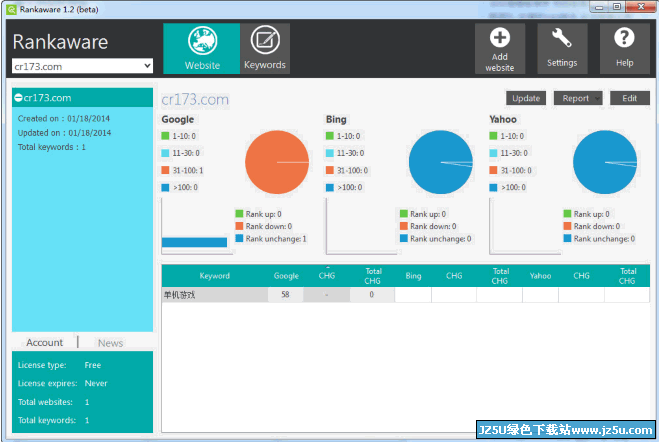Click Yahoo Rank up green swatch
Screen dimensions: 659x442
[x=567, y=214]
